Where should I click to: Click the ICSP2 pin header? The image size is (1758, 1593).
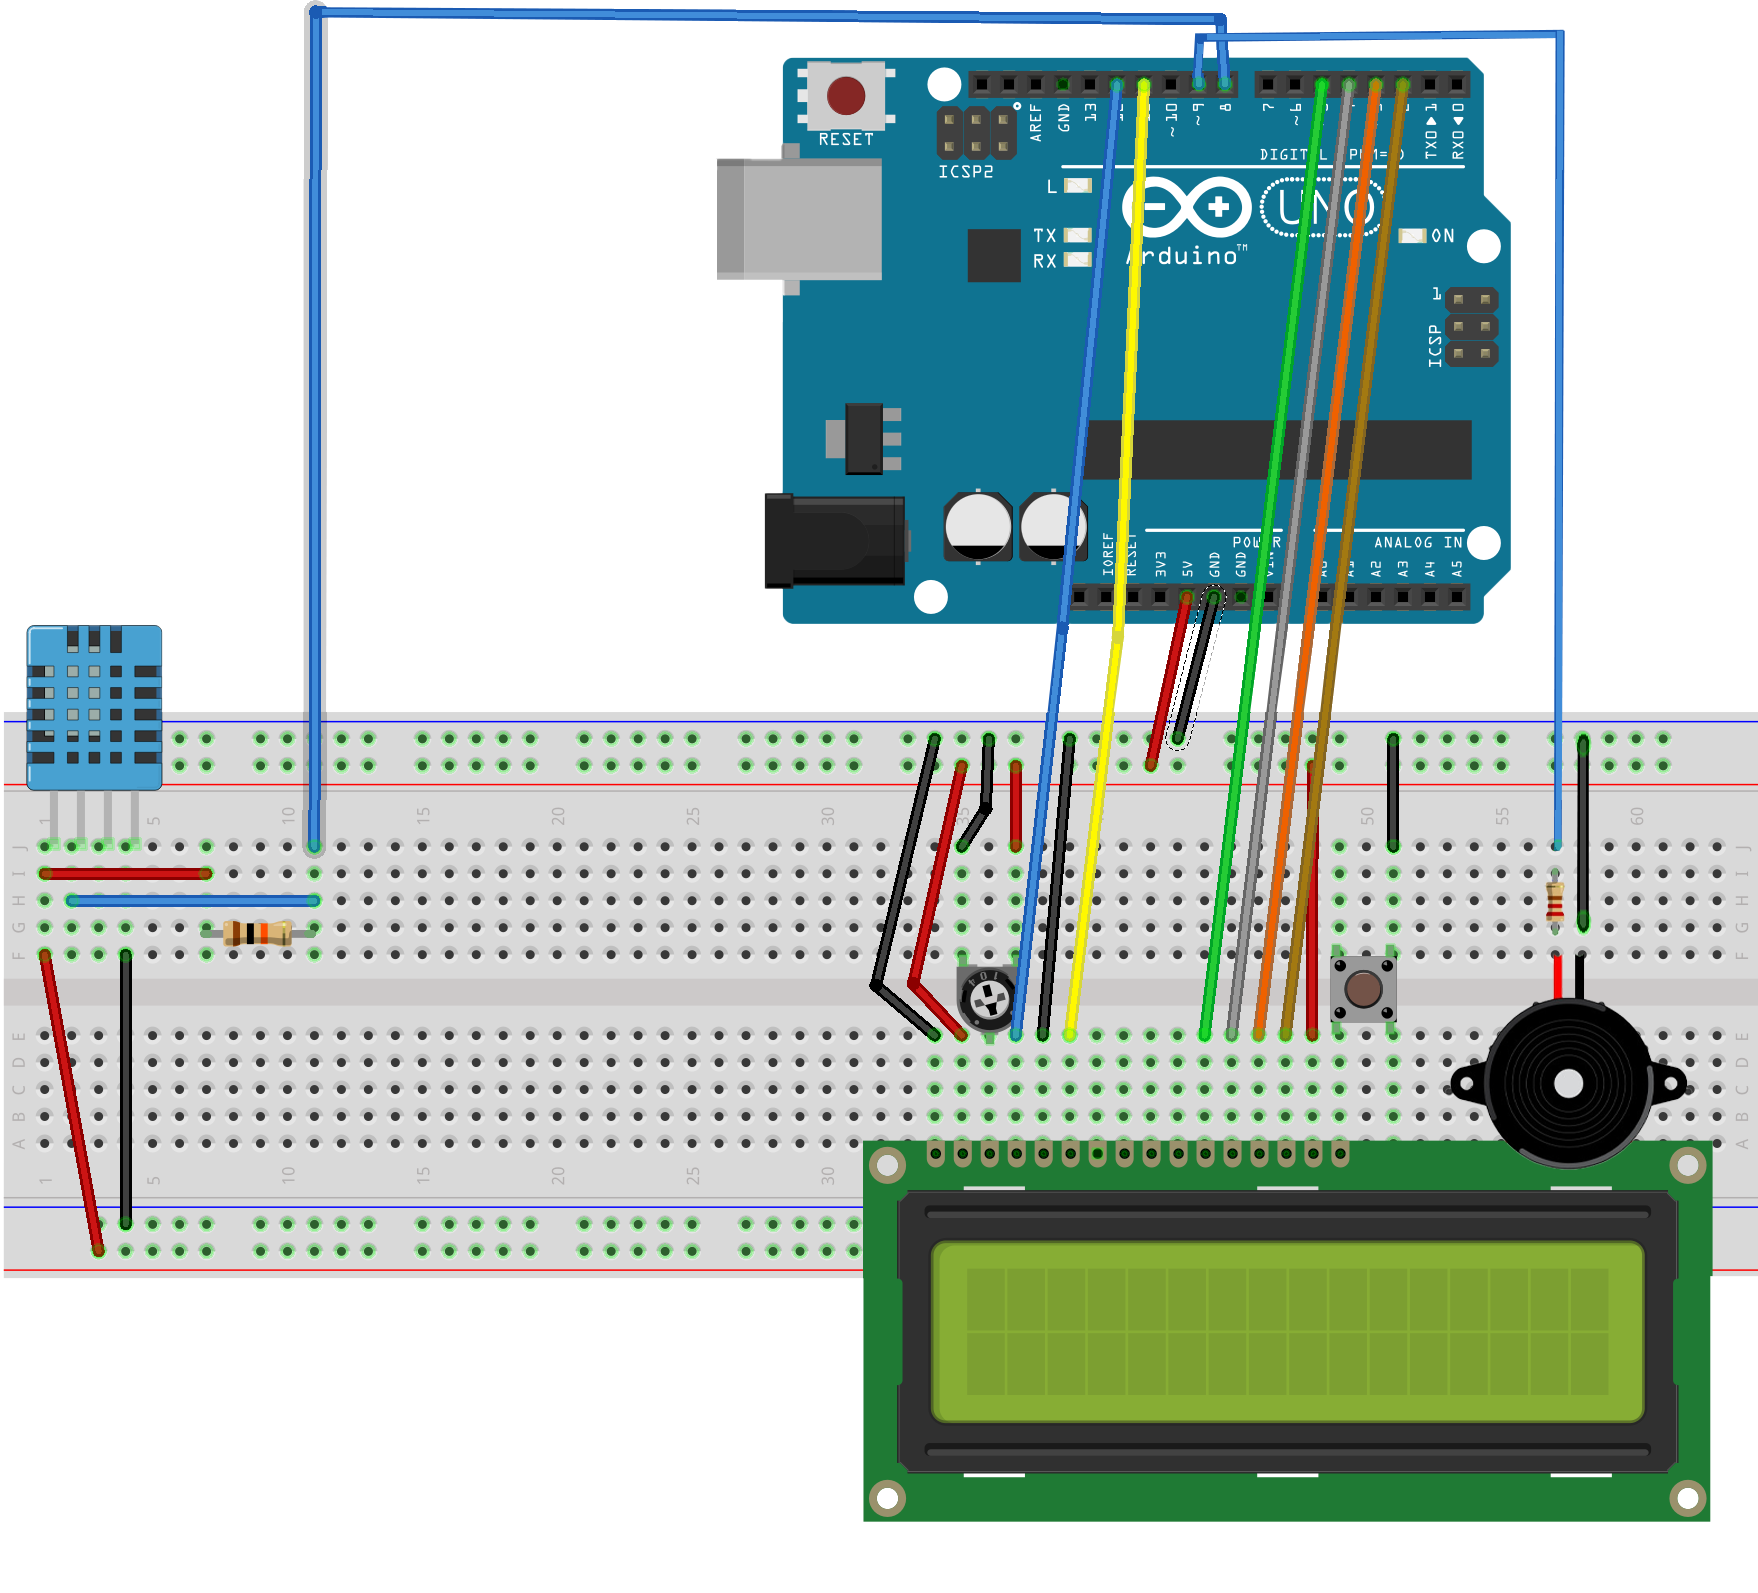coord(976,133)
